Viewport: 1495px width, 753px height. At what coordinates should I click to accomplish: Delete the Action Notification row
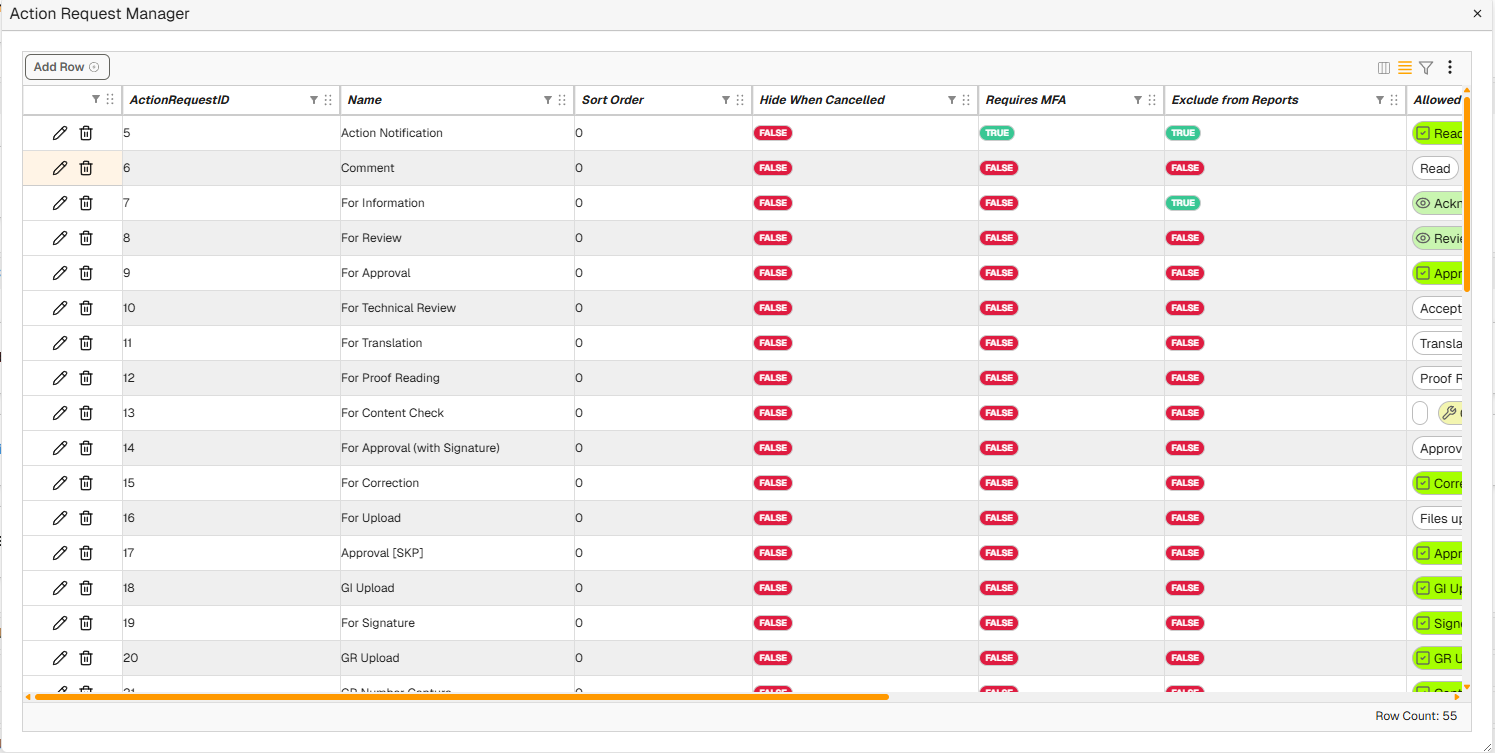(x=86, y=133)
